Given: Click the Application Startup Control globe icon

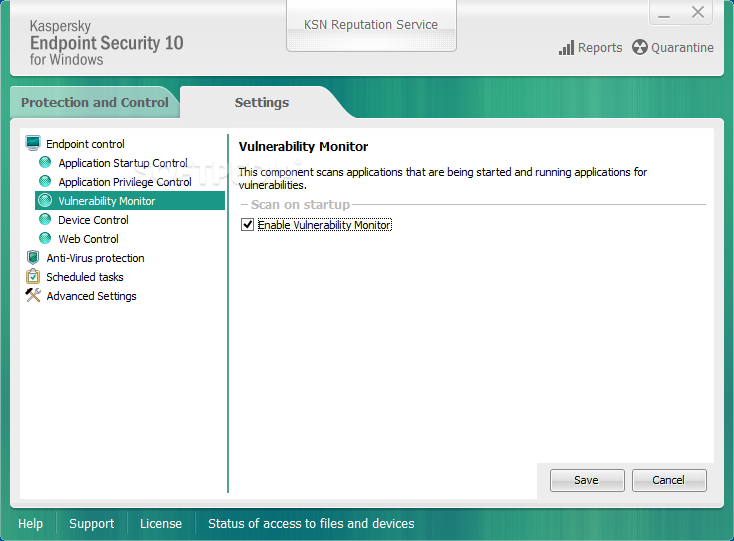Looking at the screenshot, I should (45, 162).
